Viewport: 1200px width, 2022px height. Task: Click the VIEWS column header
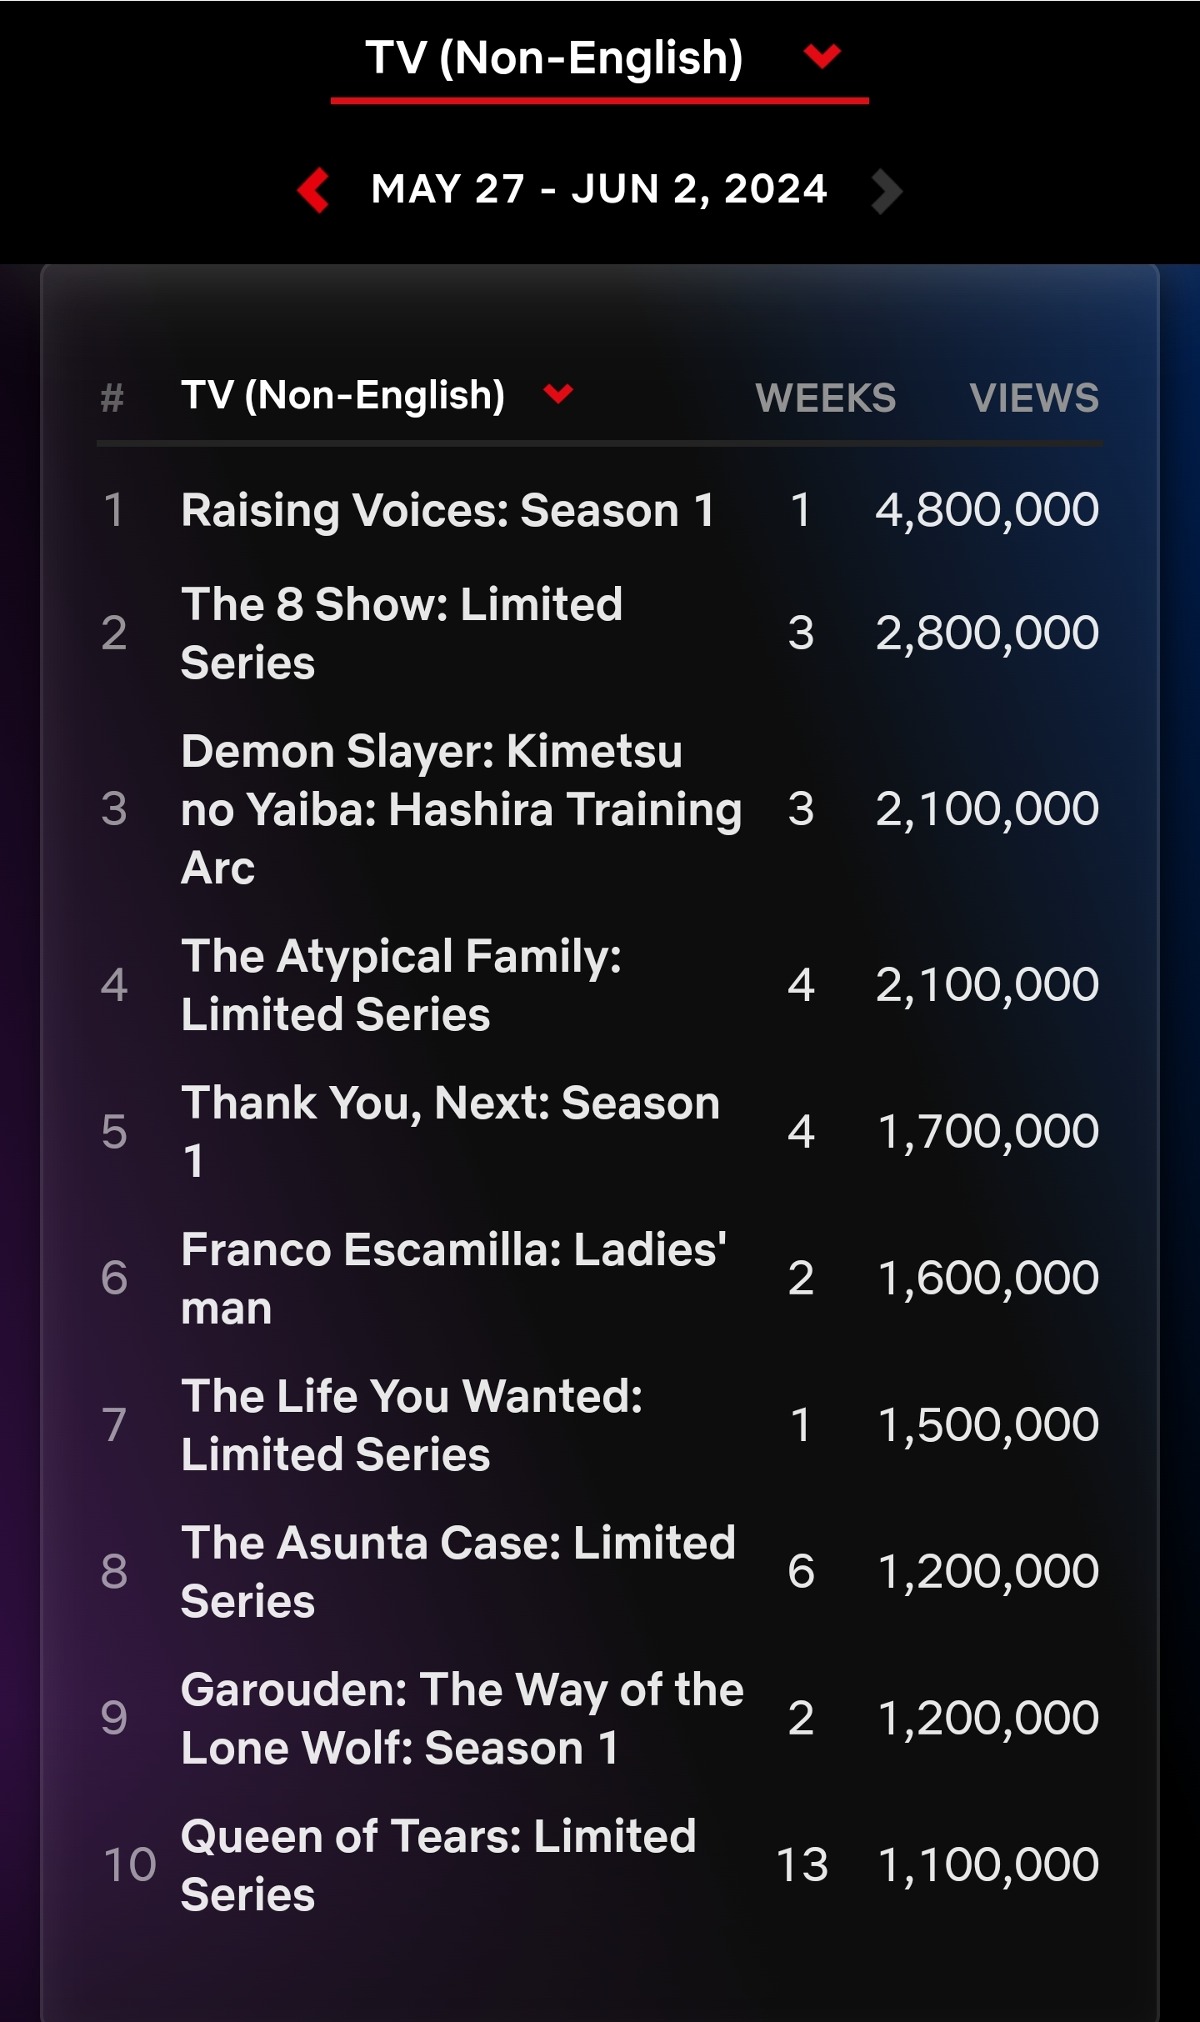coord(1034,398)
